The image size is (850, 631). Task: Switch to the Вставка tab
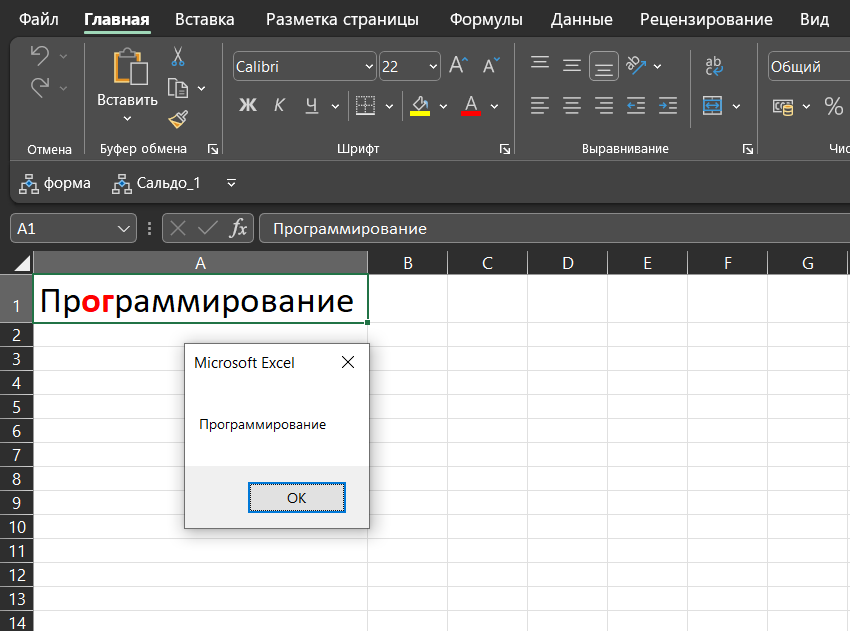(204, 20)
